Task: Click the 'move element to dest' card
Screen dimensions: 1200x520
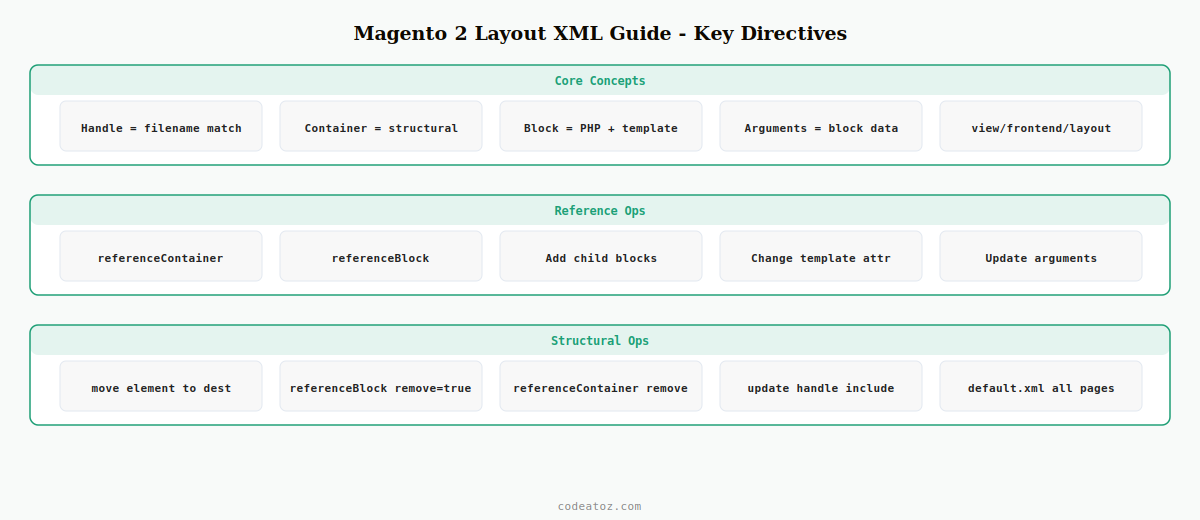Action: [161, 386]
